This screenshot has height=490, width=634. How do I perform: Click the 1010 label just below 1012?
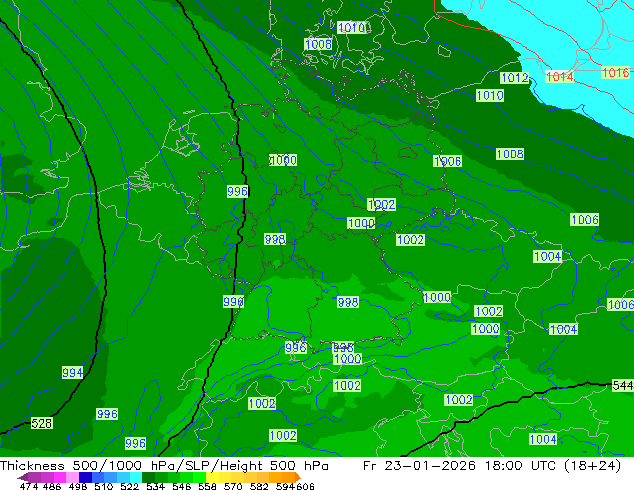click(x=490, y=95)
